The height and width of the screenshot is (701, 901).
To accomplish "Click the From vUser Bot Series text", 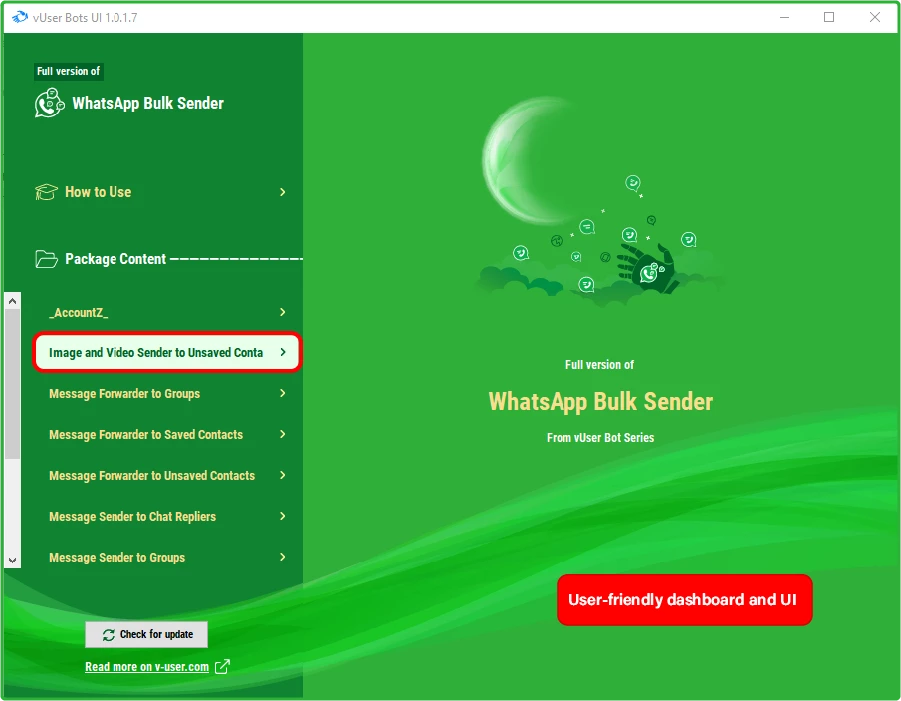I will 600,438.
